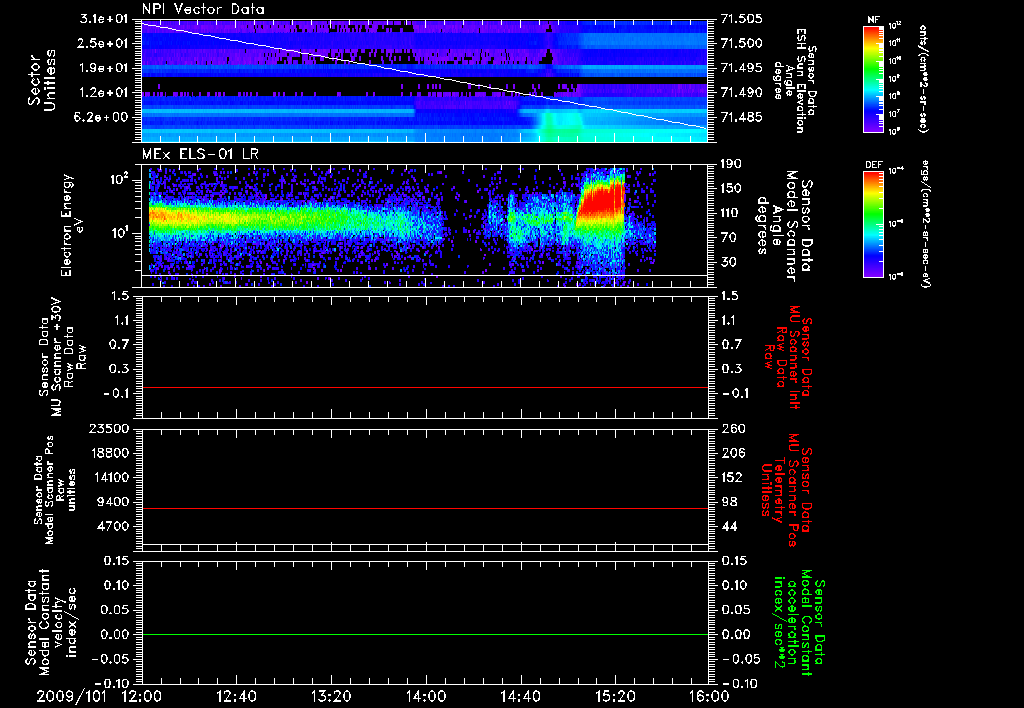Select the "MEx ELS-01 LR" panel title
This screenshot has width=1024, height=708.
click(x=200, y=154)
